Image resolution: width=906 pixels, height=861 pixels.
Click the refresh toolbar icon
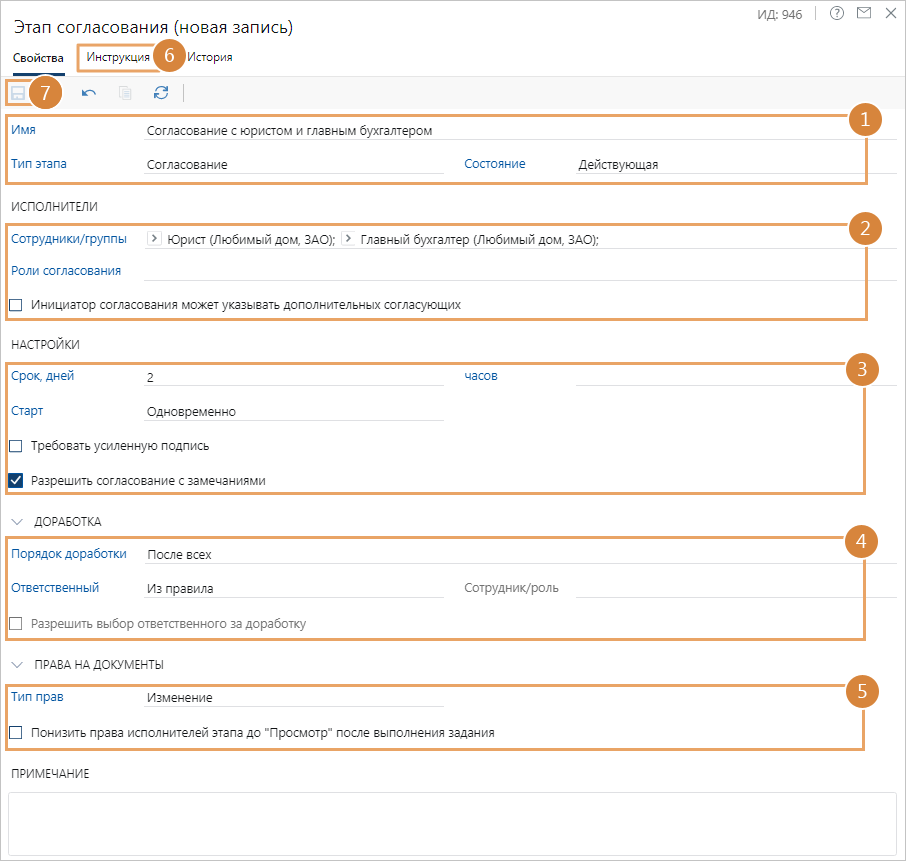pos(161,93)
